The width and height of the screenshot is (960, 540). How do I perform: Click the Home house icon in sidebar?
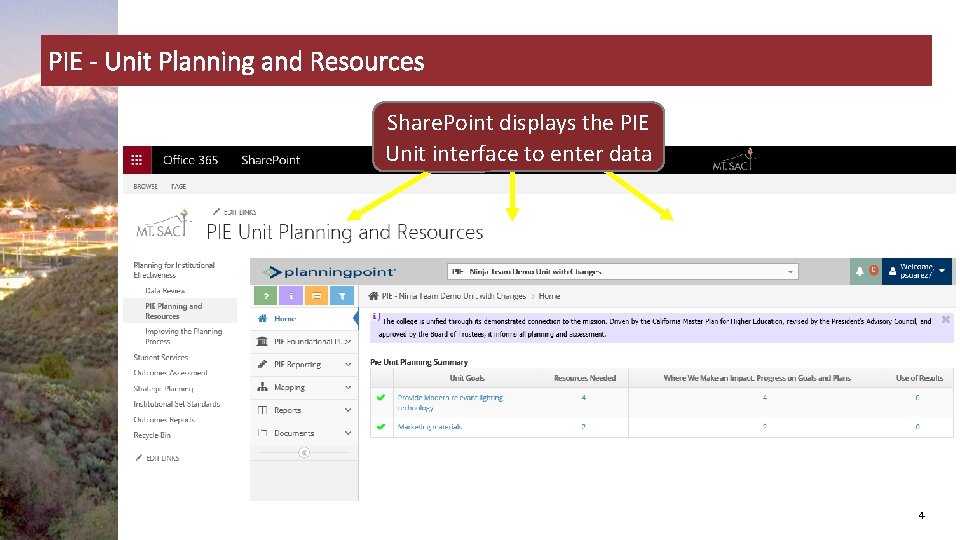[x=263, y=318]
